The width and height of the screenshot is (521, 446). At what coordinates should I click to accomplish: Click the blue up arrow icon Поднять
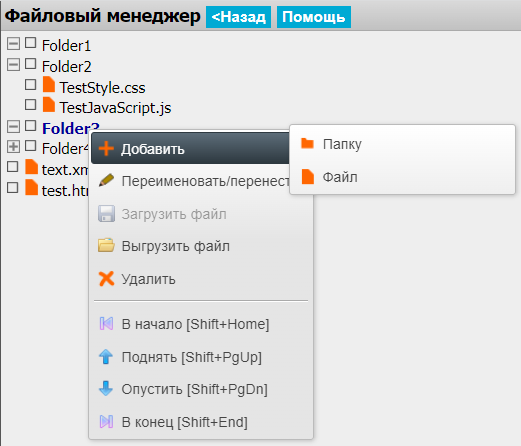tap(106, 356)
